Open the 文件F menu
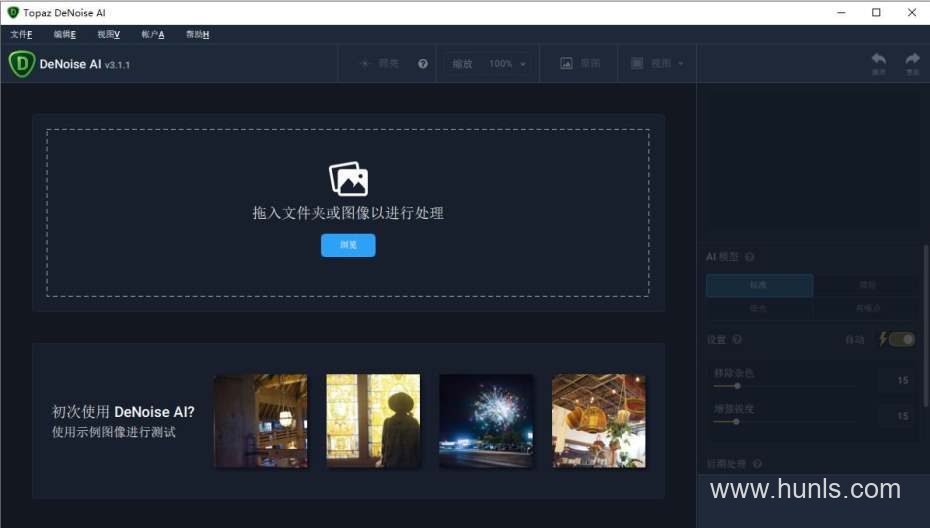Screen dimensions: 930x528 pos(21,34)
